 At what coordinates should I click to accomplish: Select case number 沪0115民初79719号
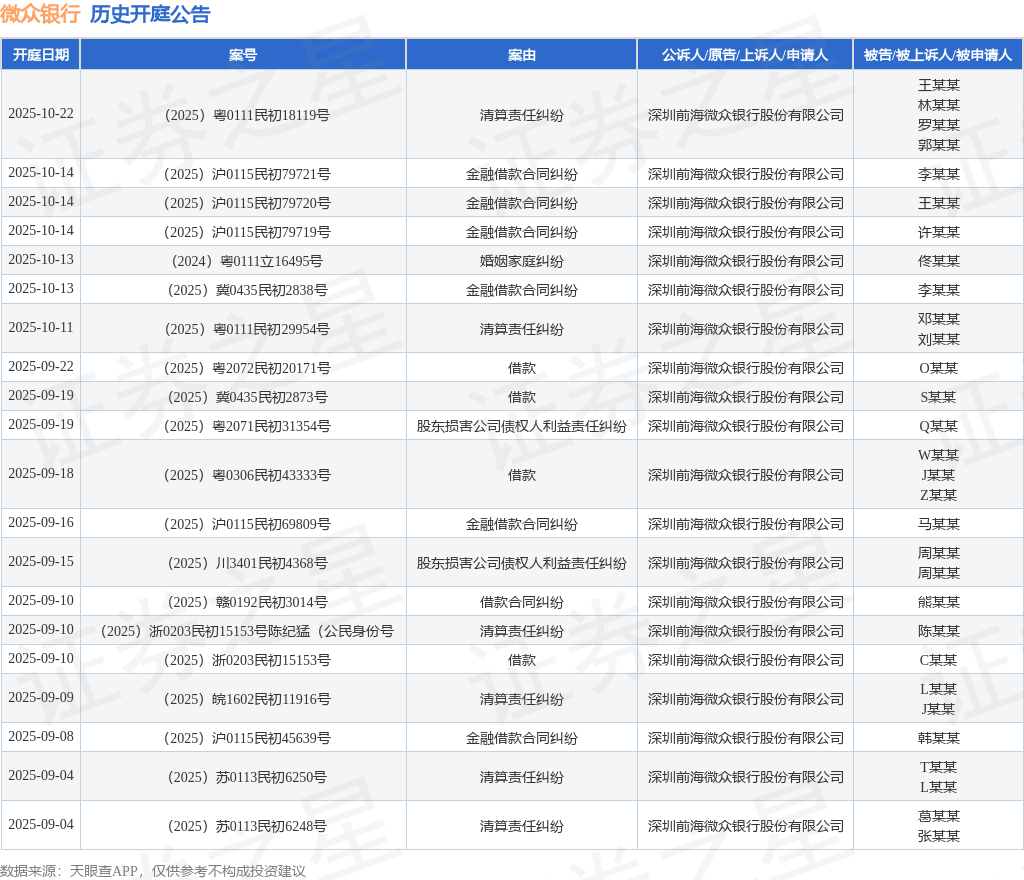click(x=247, y=232)
